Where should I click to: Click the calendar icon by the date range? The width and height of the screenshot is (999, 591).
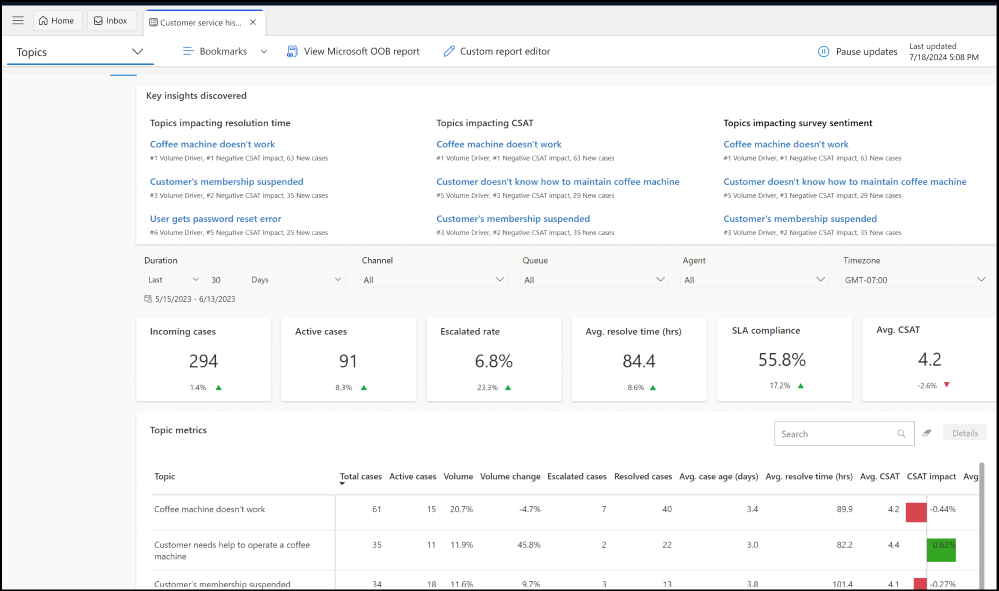pyautogui.click(x=148, y=299)
